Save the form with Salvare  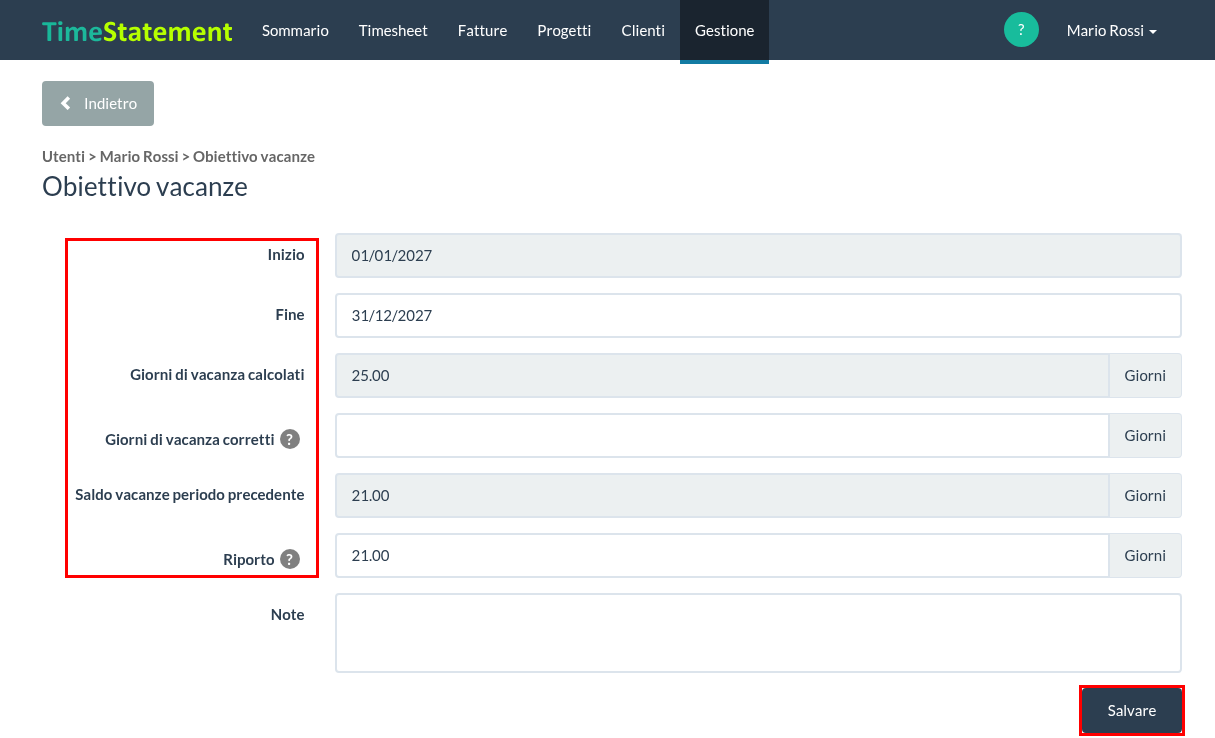tap(1132, 710)
